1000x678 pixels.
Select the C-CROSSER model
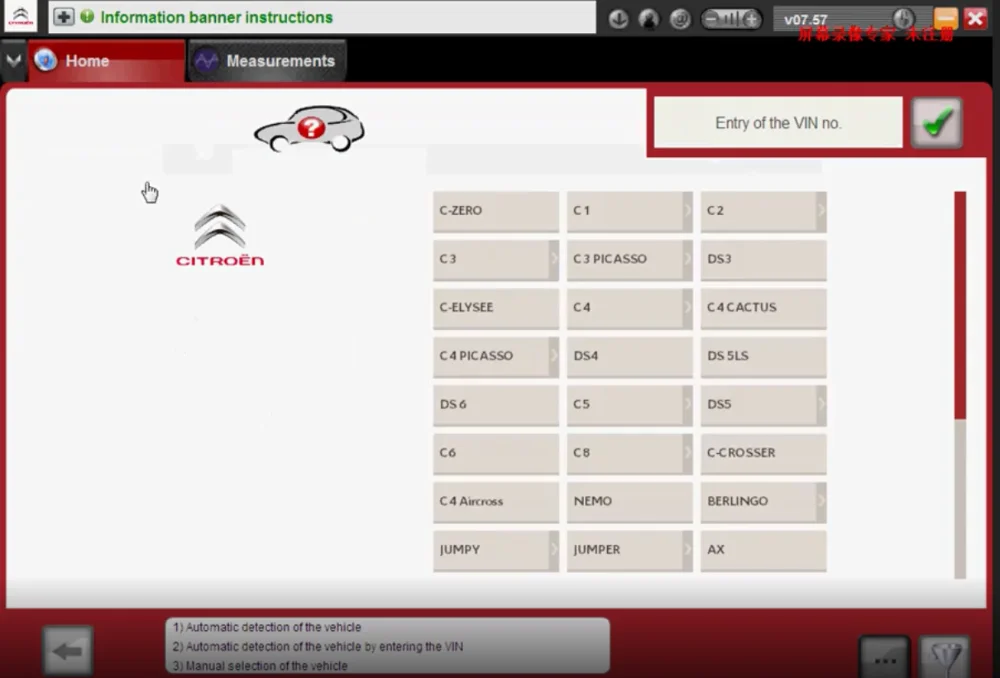pos(763,453)
